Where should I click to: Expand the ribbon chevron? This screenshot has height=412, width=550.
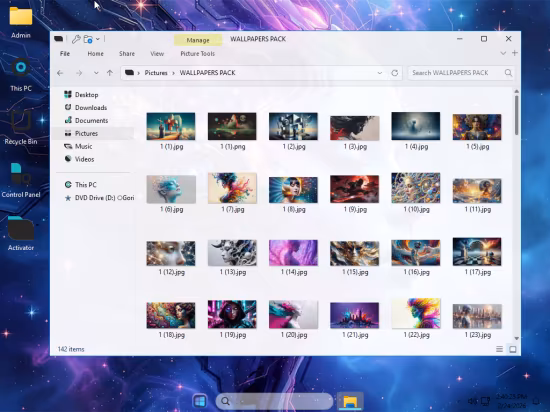503,53
